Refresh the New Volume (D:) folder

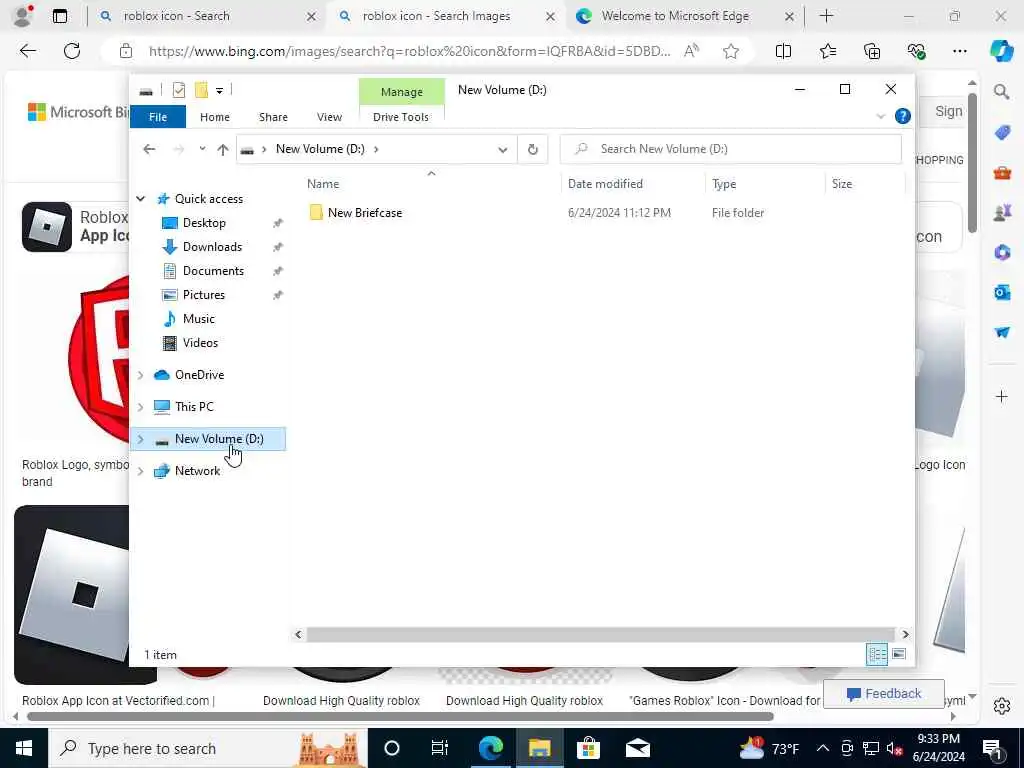click(533, 150)
